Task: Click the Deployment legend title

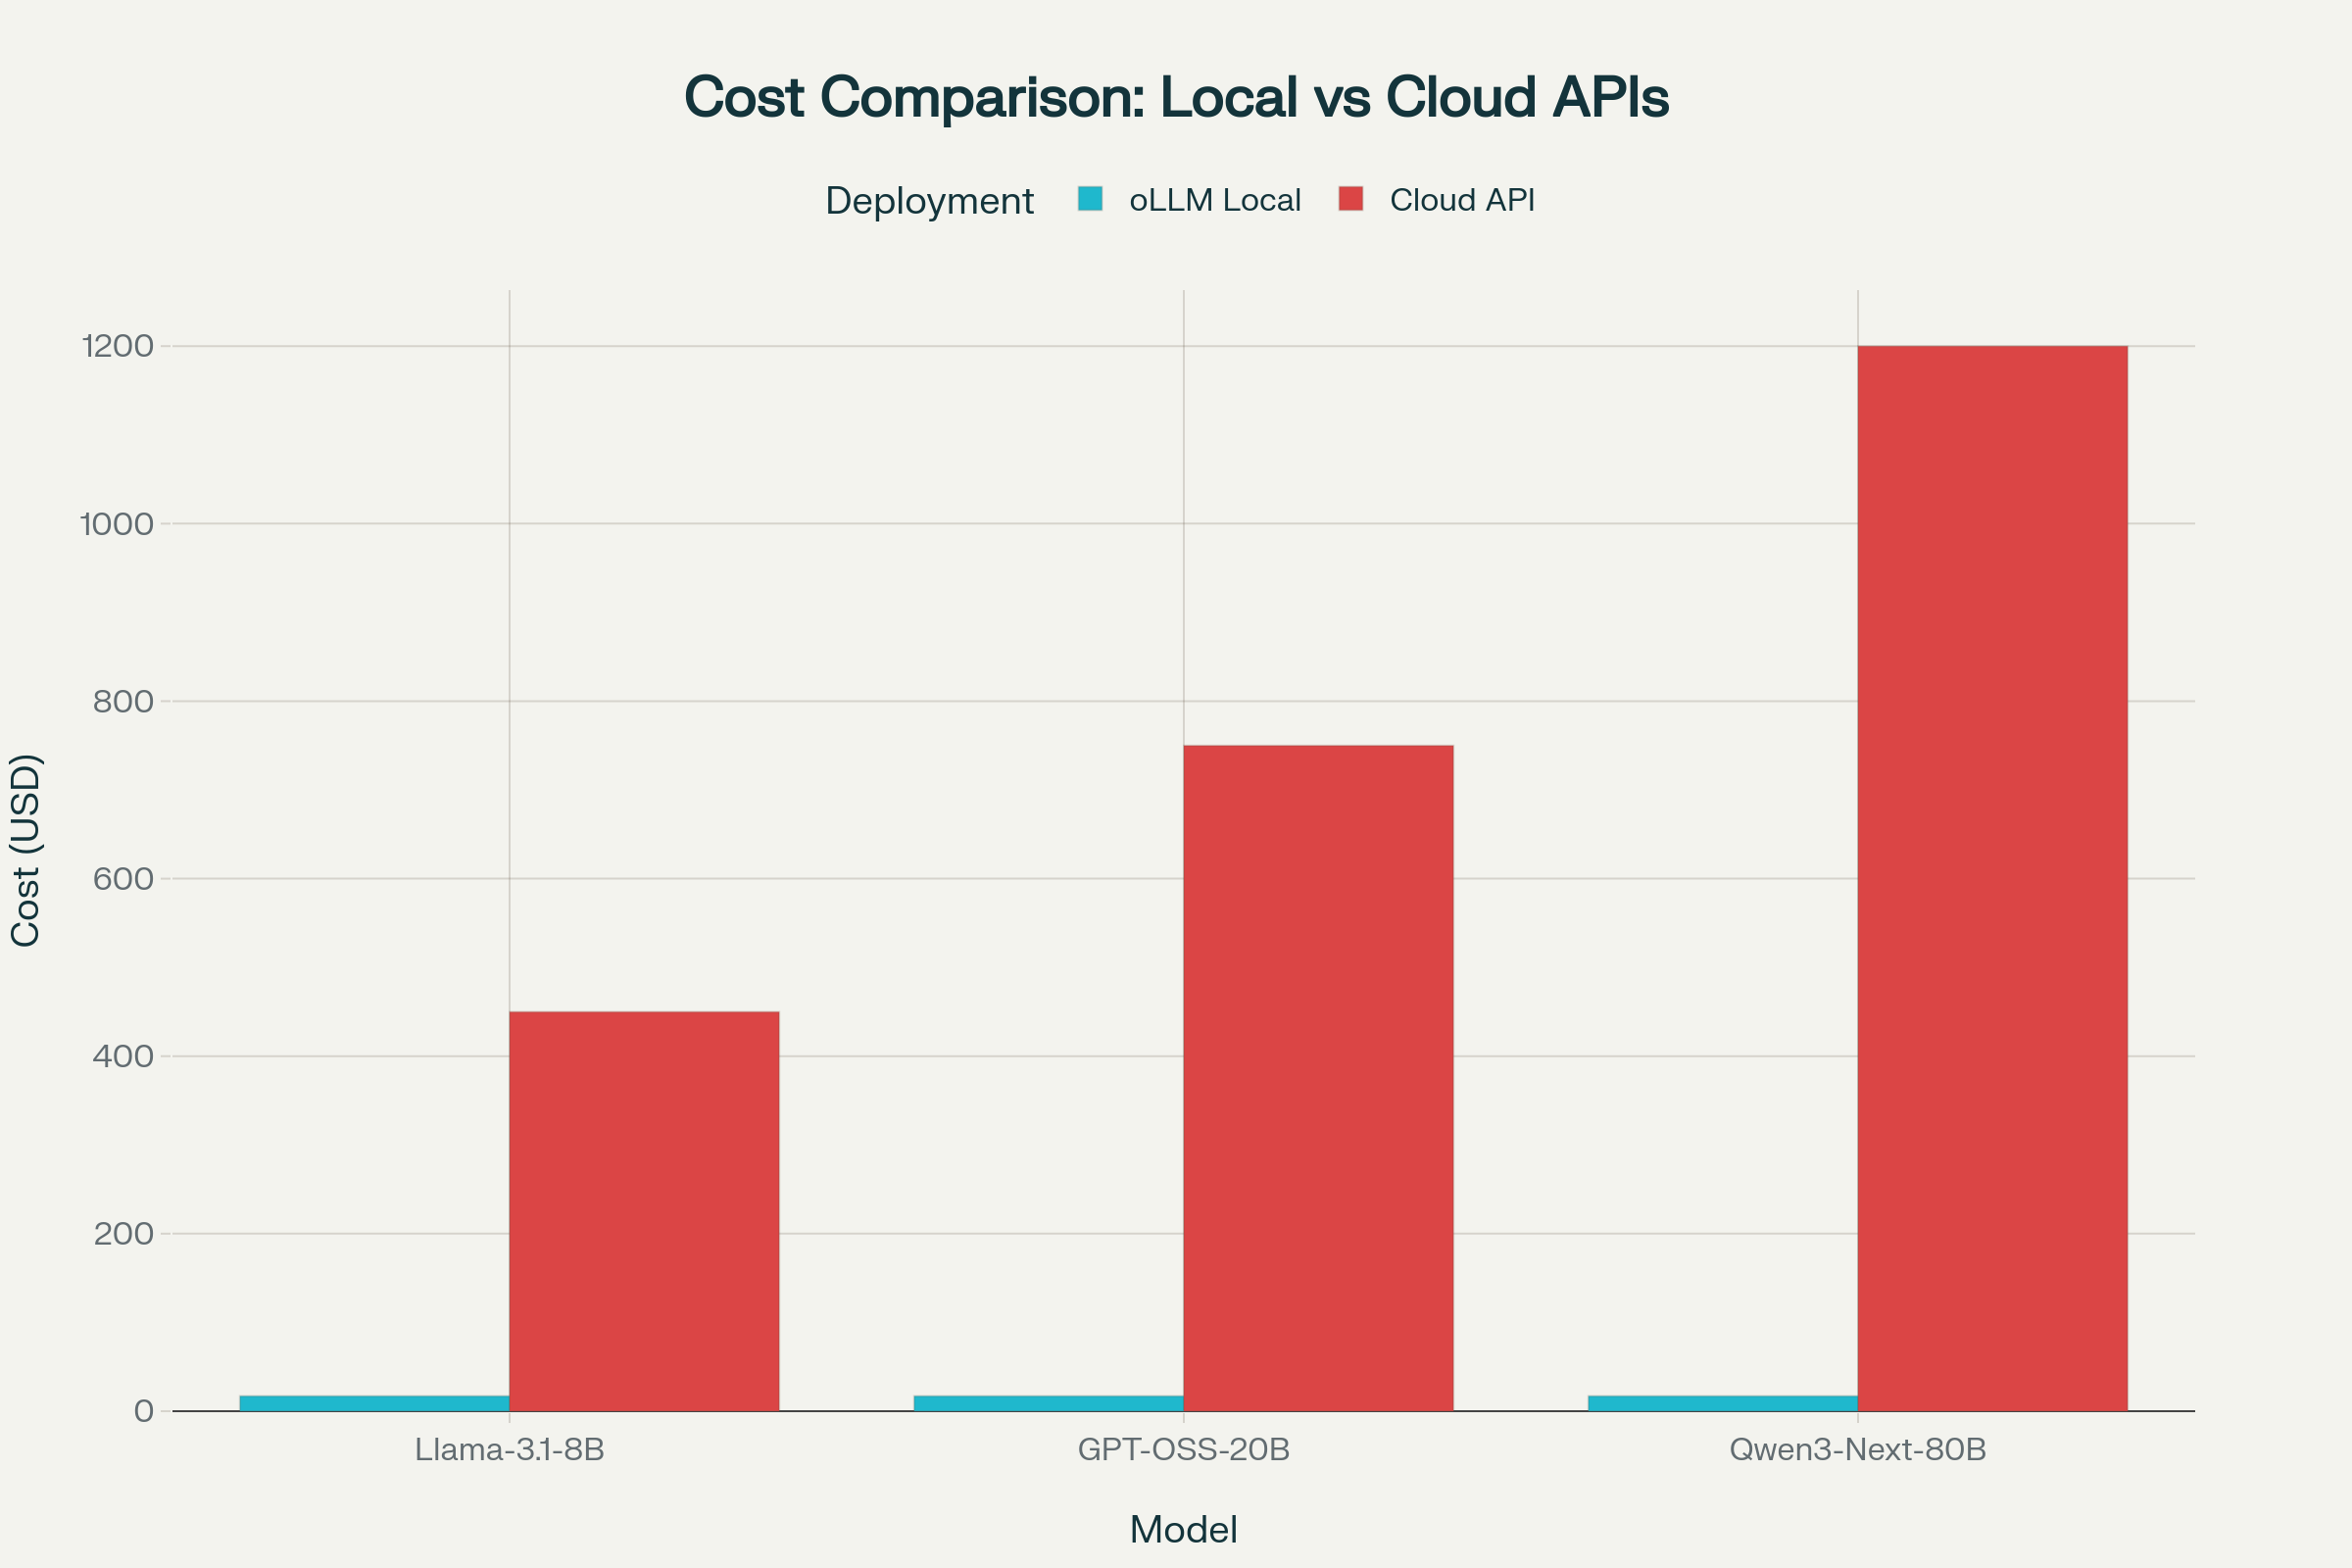Action: [x=929, y=201]
